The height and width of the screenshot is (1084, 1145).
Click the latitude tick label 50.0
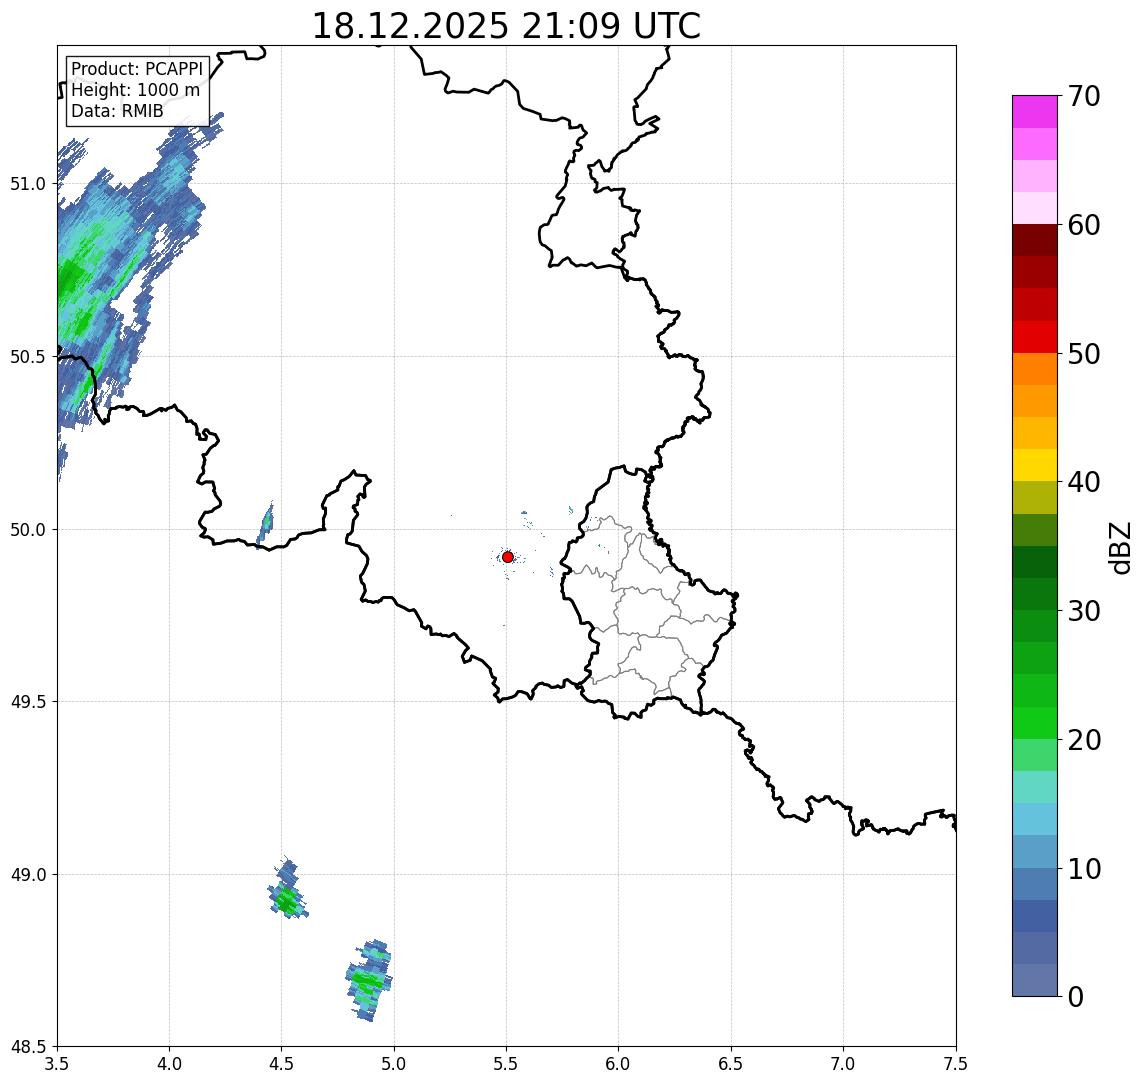pyautogui.click(x=27, y=530)
